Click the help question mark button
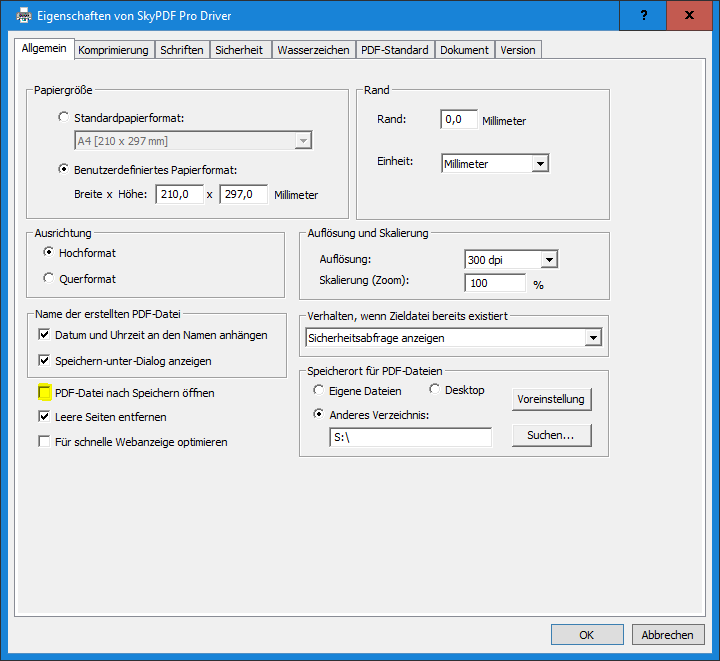The image size is (720, 661). (x=643, y=15)
